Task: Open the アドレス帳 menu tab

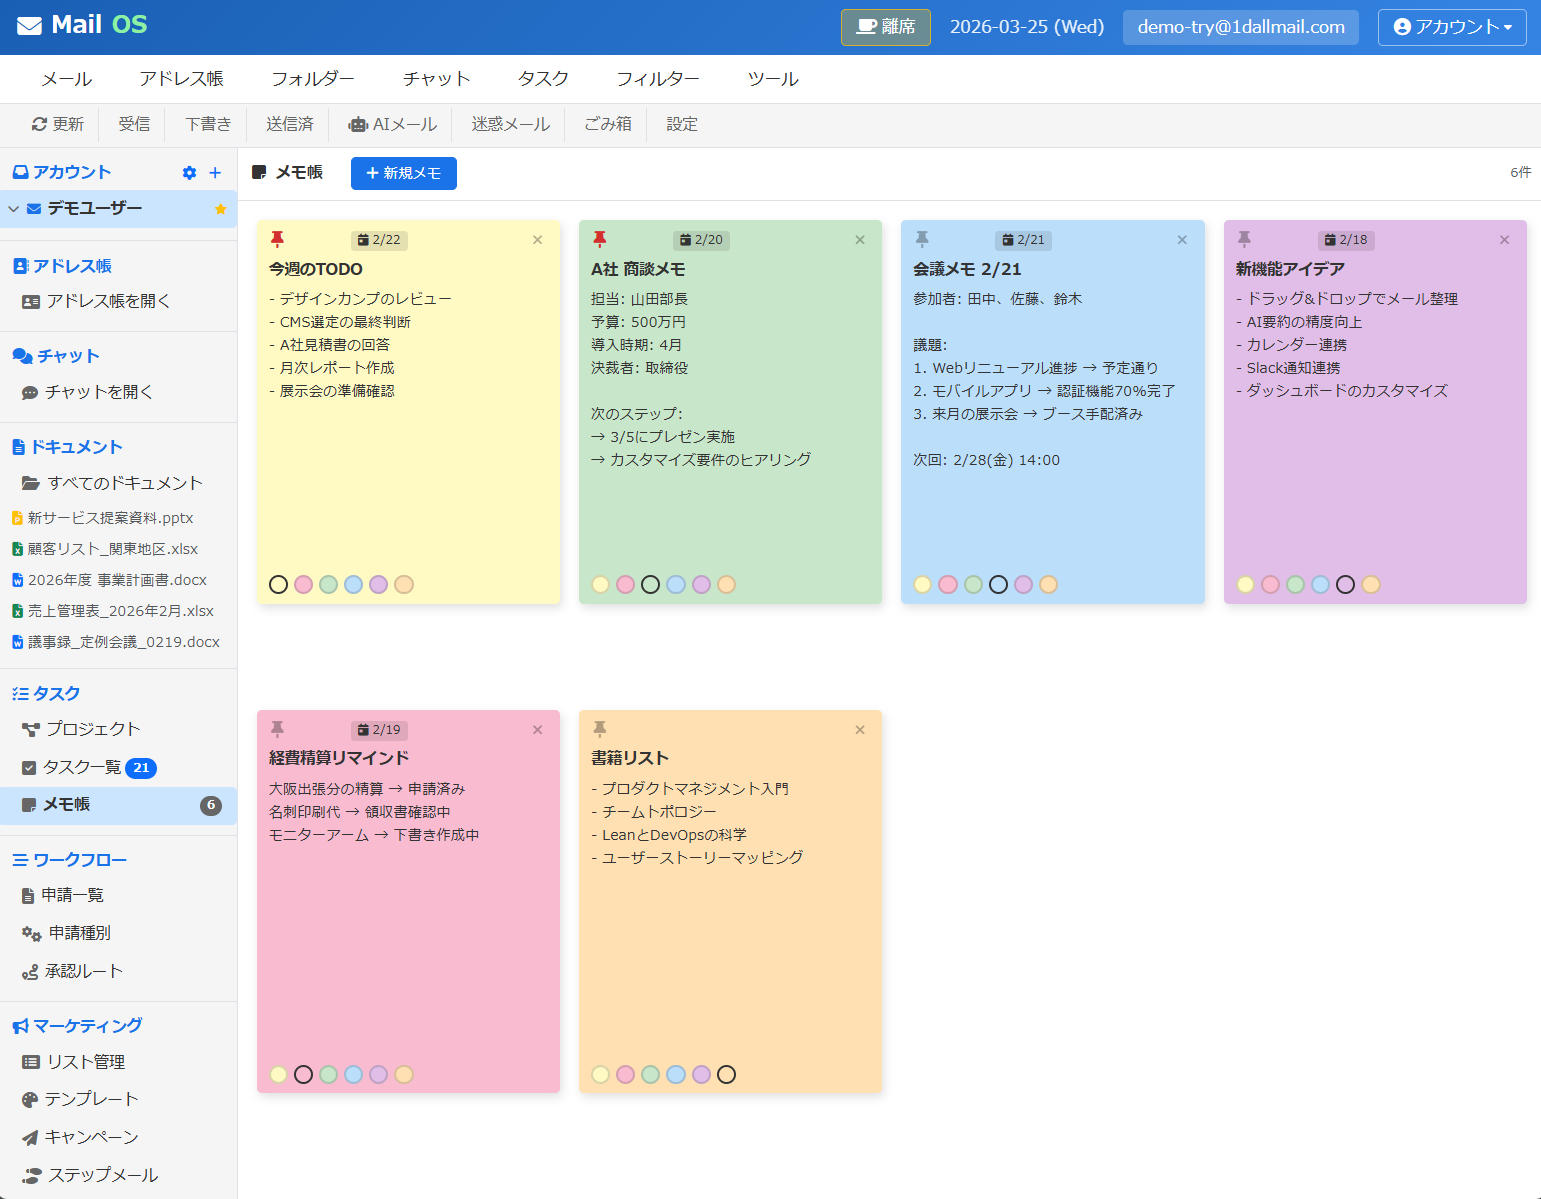Action: pos(181,79)
